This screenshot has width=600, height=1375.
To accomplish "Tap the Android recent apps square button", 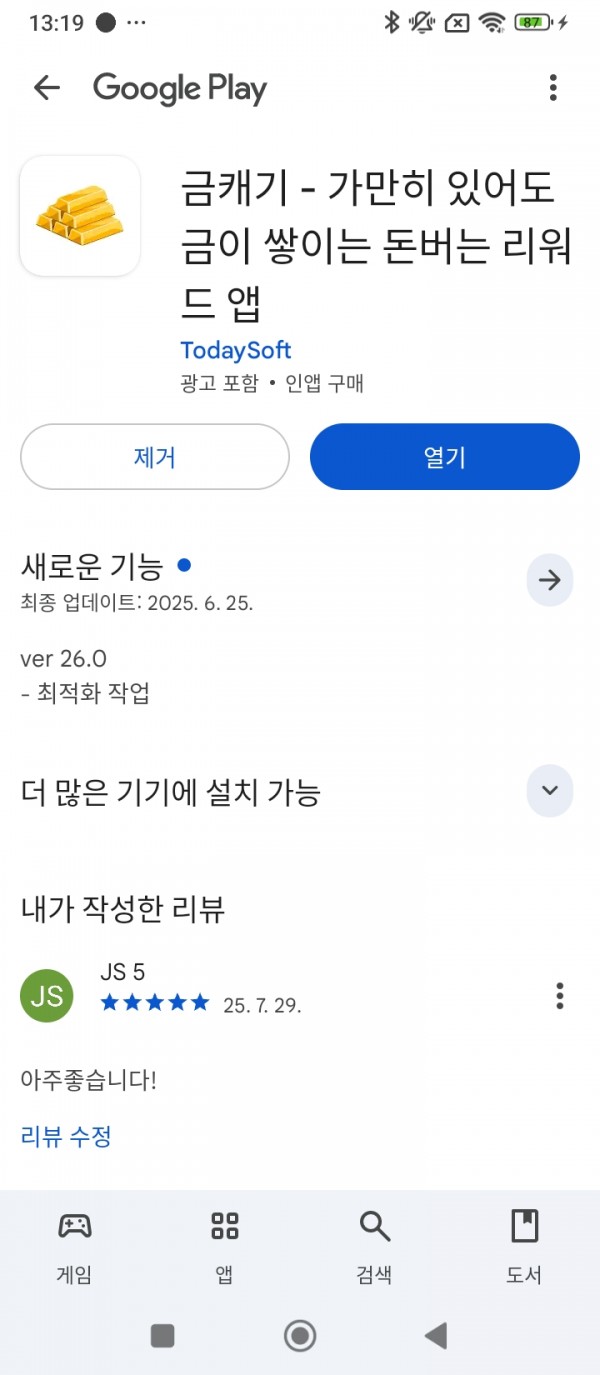I will [162, 1335].
